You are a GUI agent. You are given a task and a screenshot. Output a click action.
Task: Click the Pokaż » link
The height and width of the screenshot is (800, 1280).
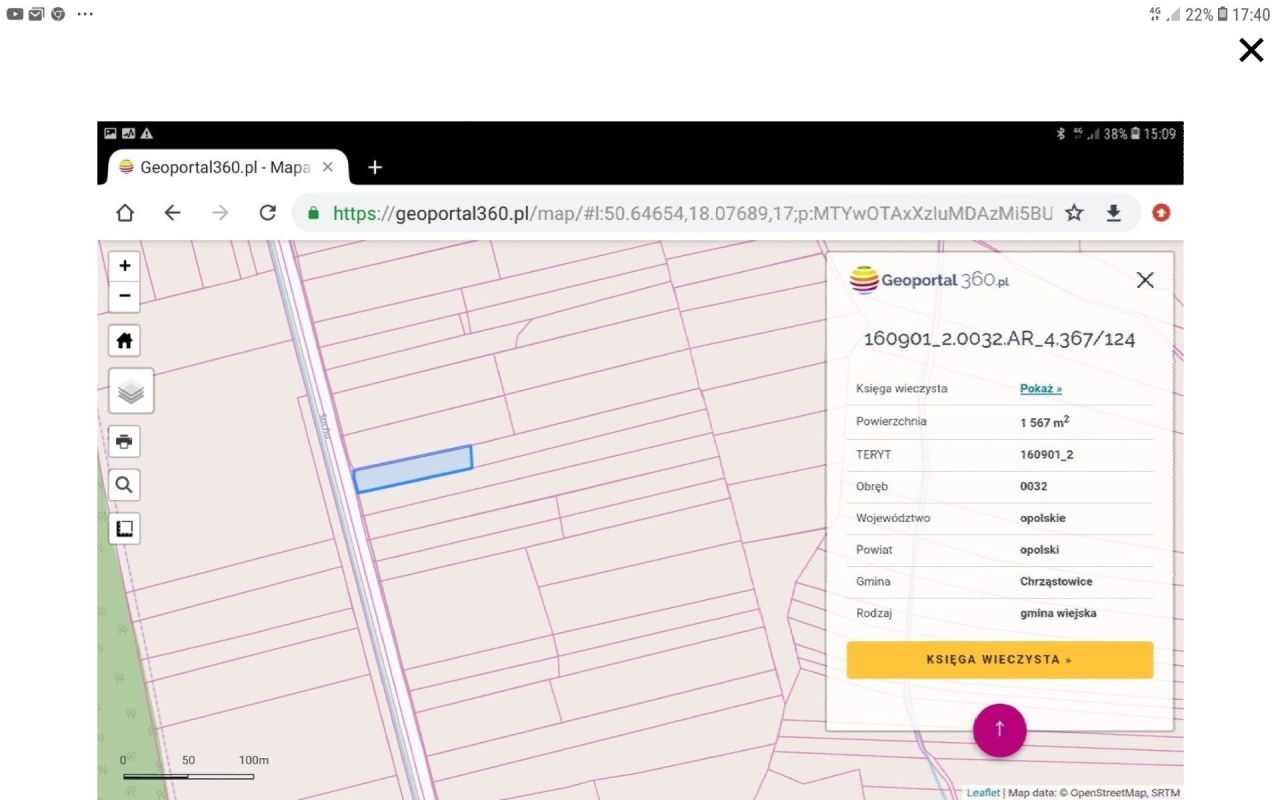[x=1040, y=389]
